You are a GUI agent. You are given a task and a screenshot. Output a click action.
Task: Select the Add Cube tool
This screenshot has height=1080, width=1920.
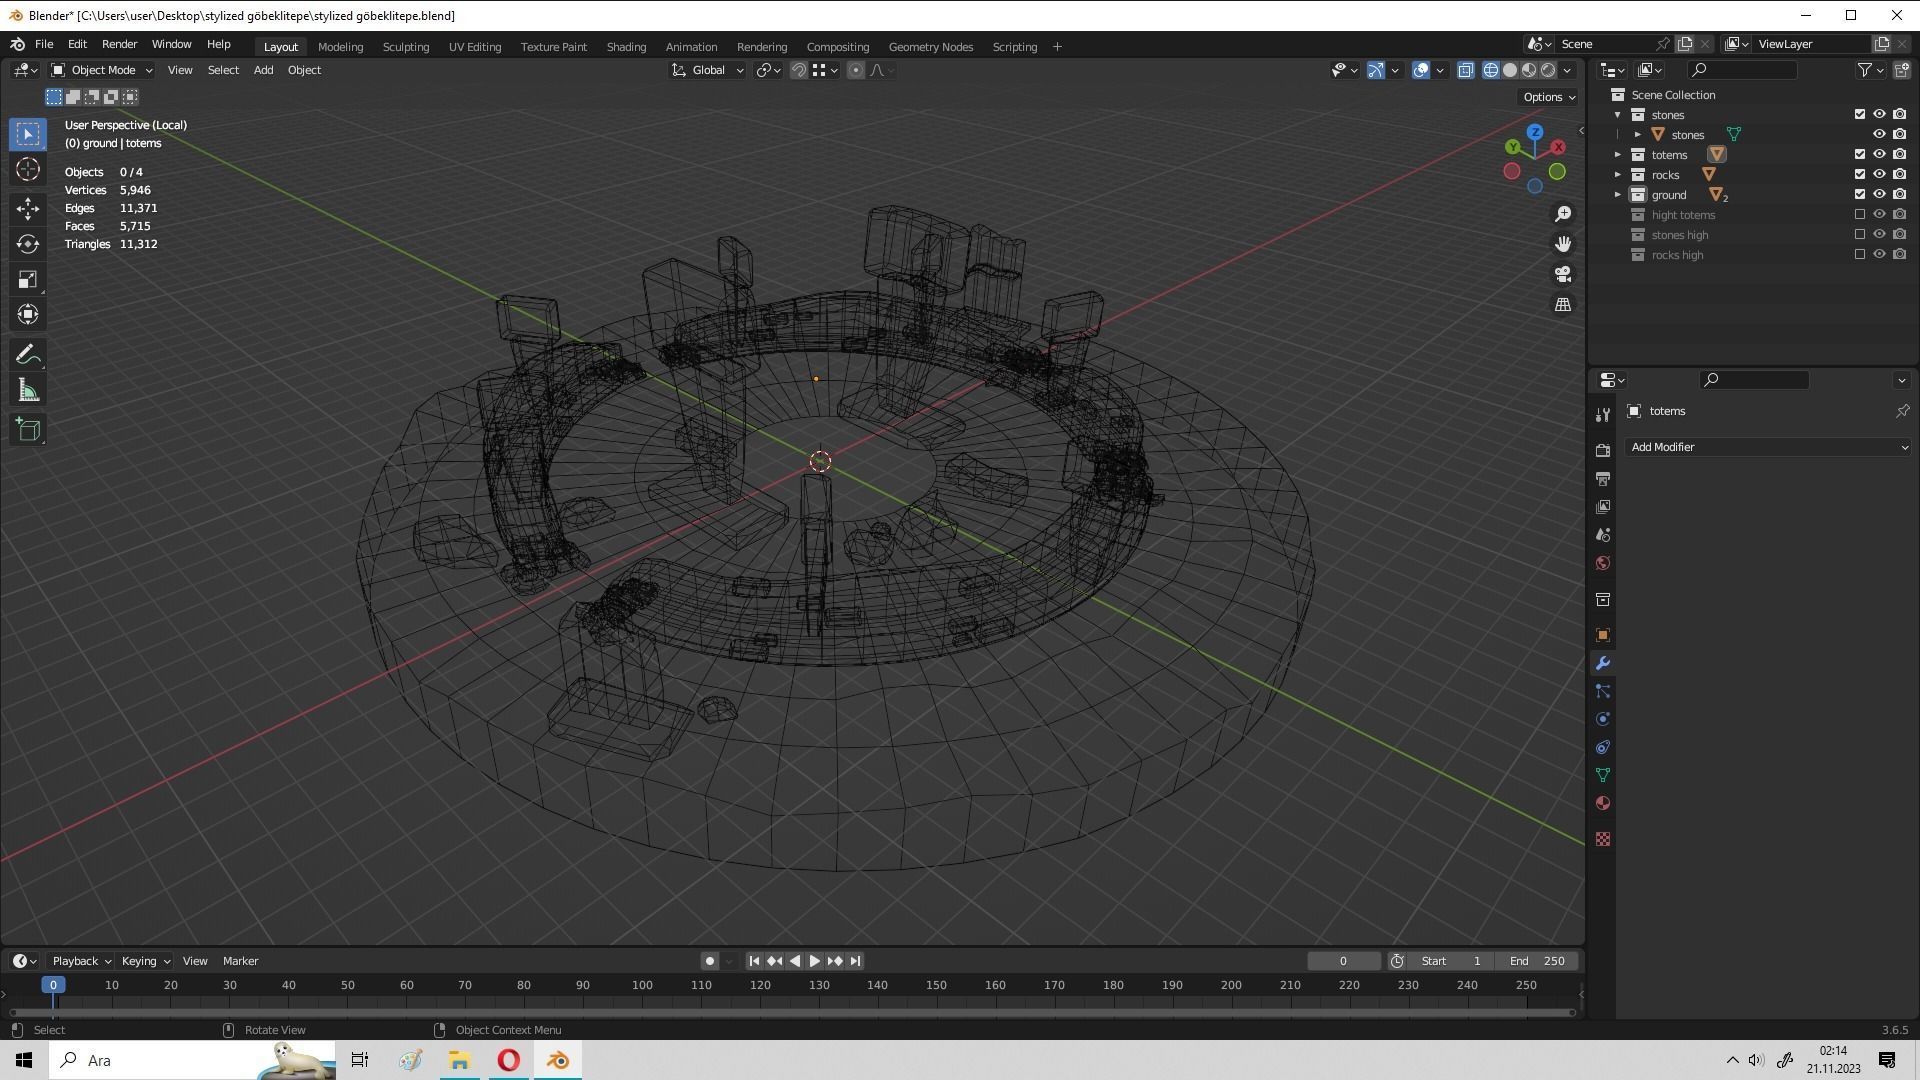pyautogui.click(x=28, y=430)
